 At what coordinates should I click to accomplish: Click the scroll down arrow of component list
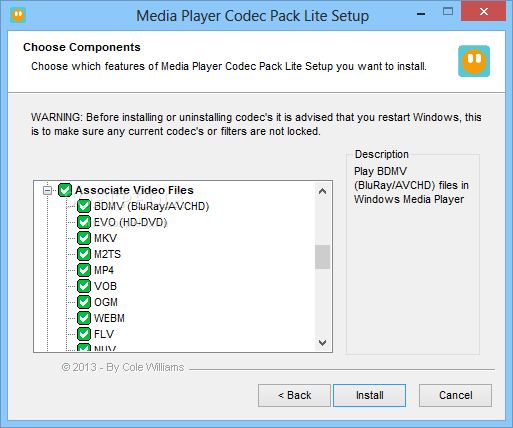(x=322, y=343)
